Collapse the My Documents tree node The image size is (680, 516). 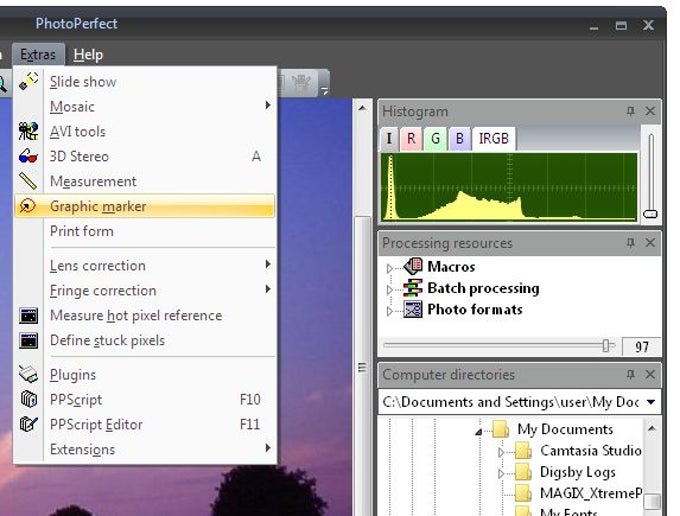click(x=479, y=431)
